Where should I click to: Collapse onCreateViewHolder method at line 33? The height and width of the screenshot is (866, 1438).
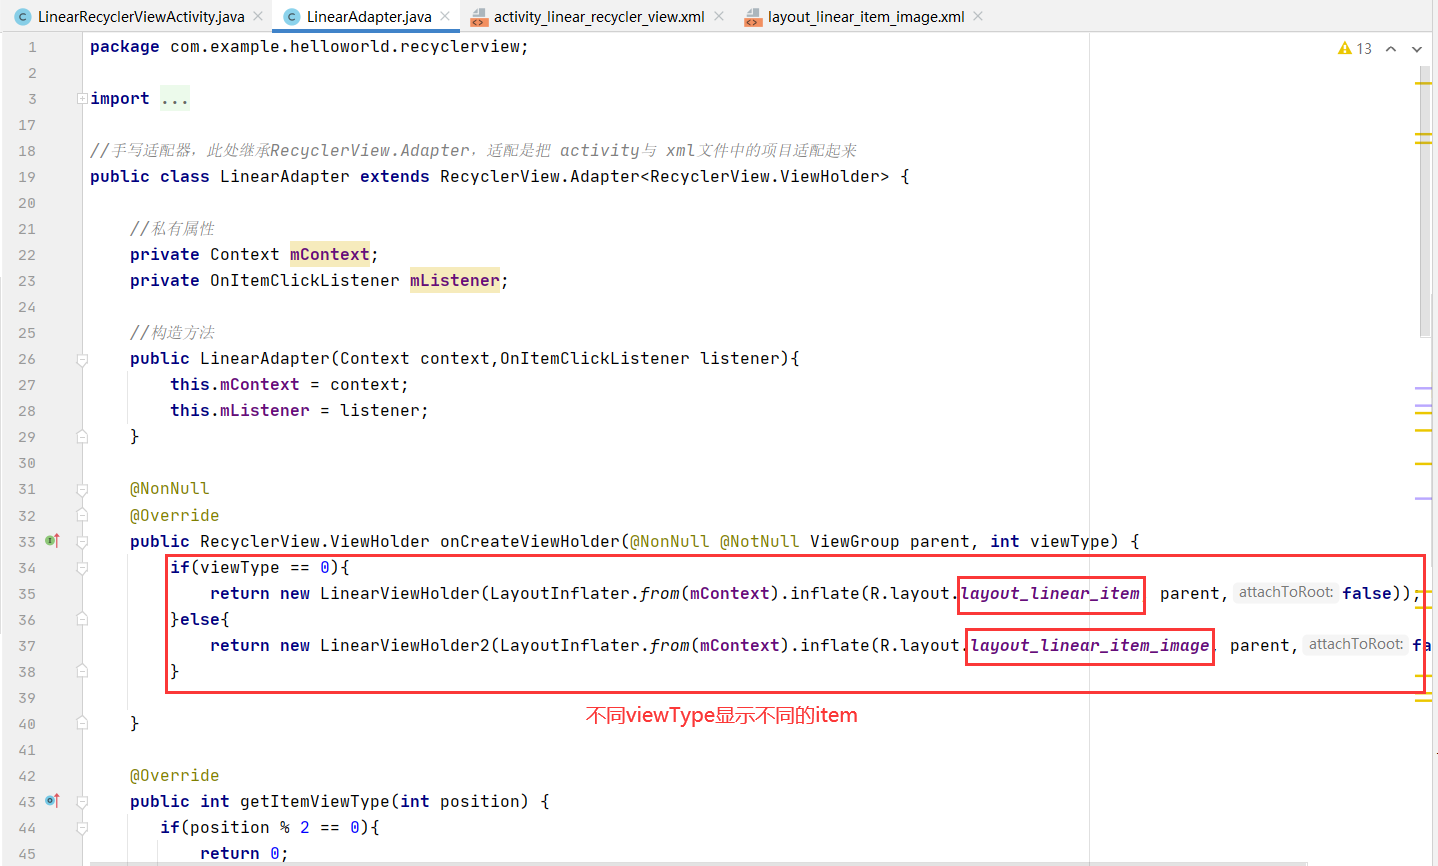(82, 541)
